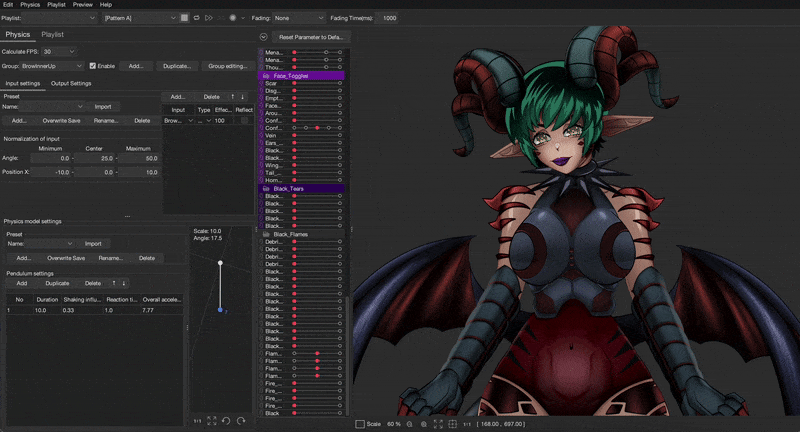Viewport: 800px width, 432px height.
Task: Click Delete above the input table
Action: pyautogui.click(x=211, y=96)
